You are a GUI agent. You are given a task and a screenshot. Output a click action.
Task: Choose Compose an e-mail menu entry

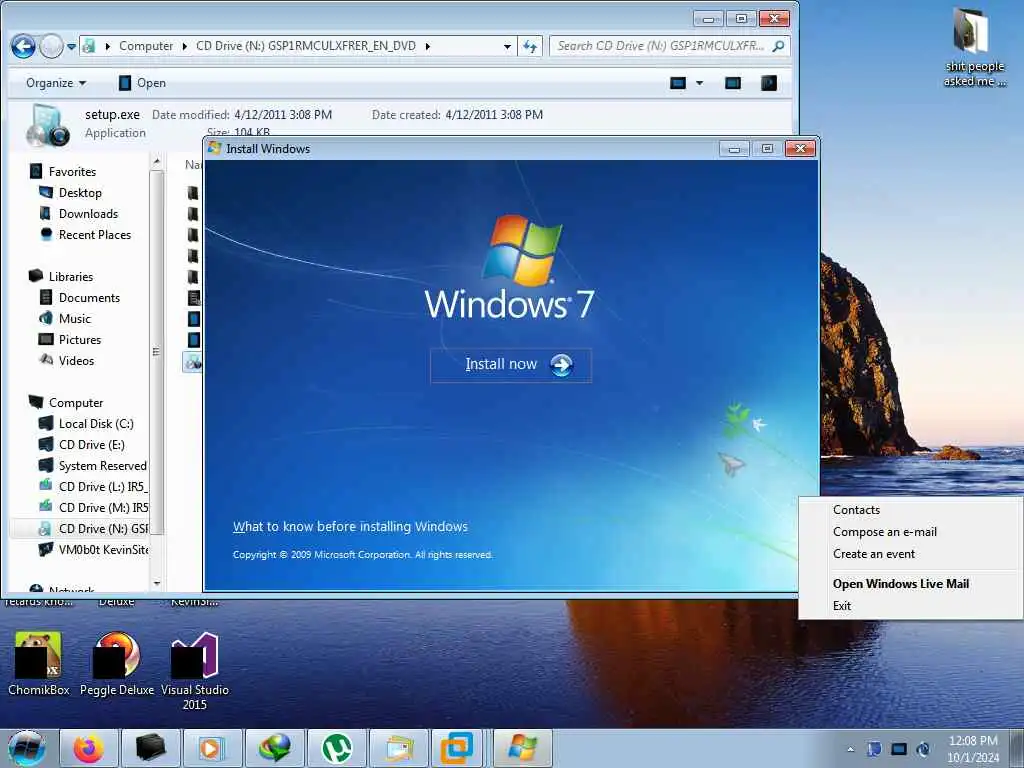(885, 532)
